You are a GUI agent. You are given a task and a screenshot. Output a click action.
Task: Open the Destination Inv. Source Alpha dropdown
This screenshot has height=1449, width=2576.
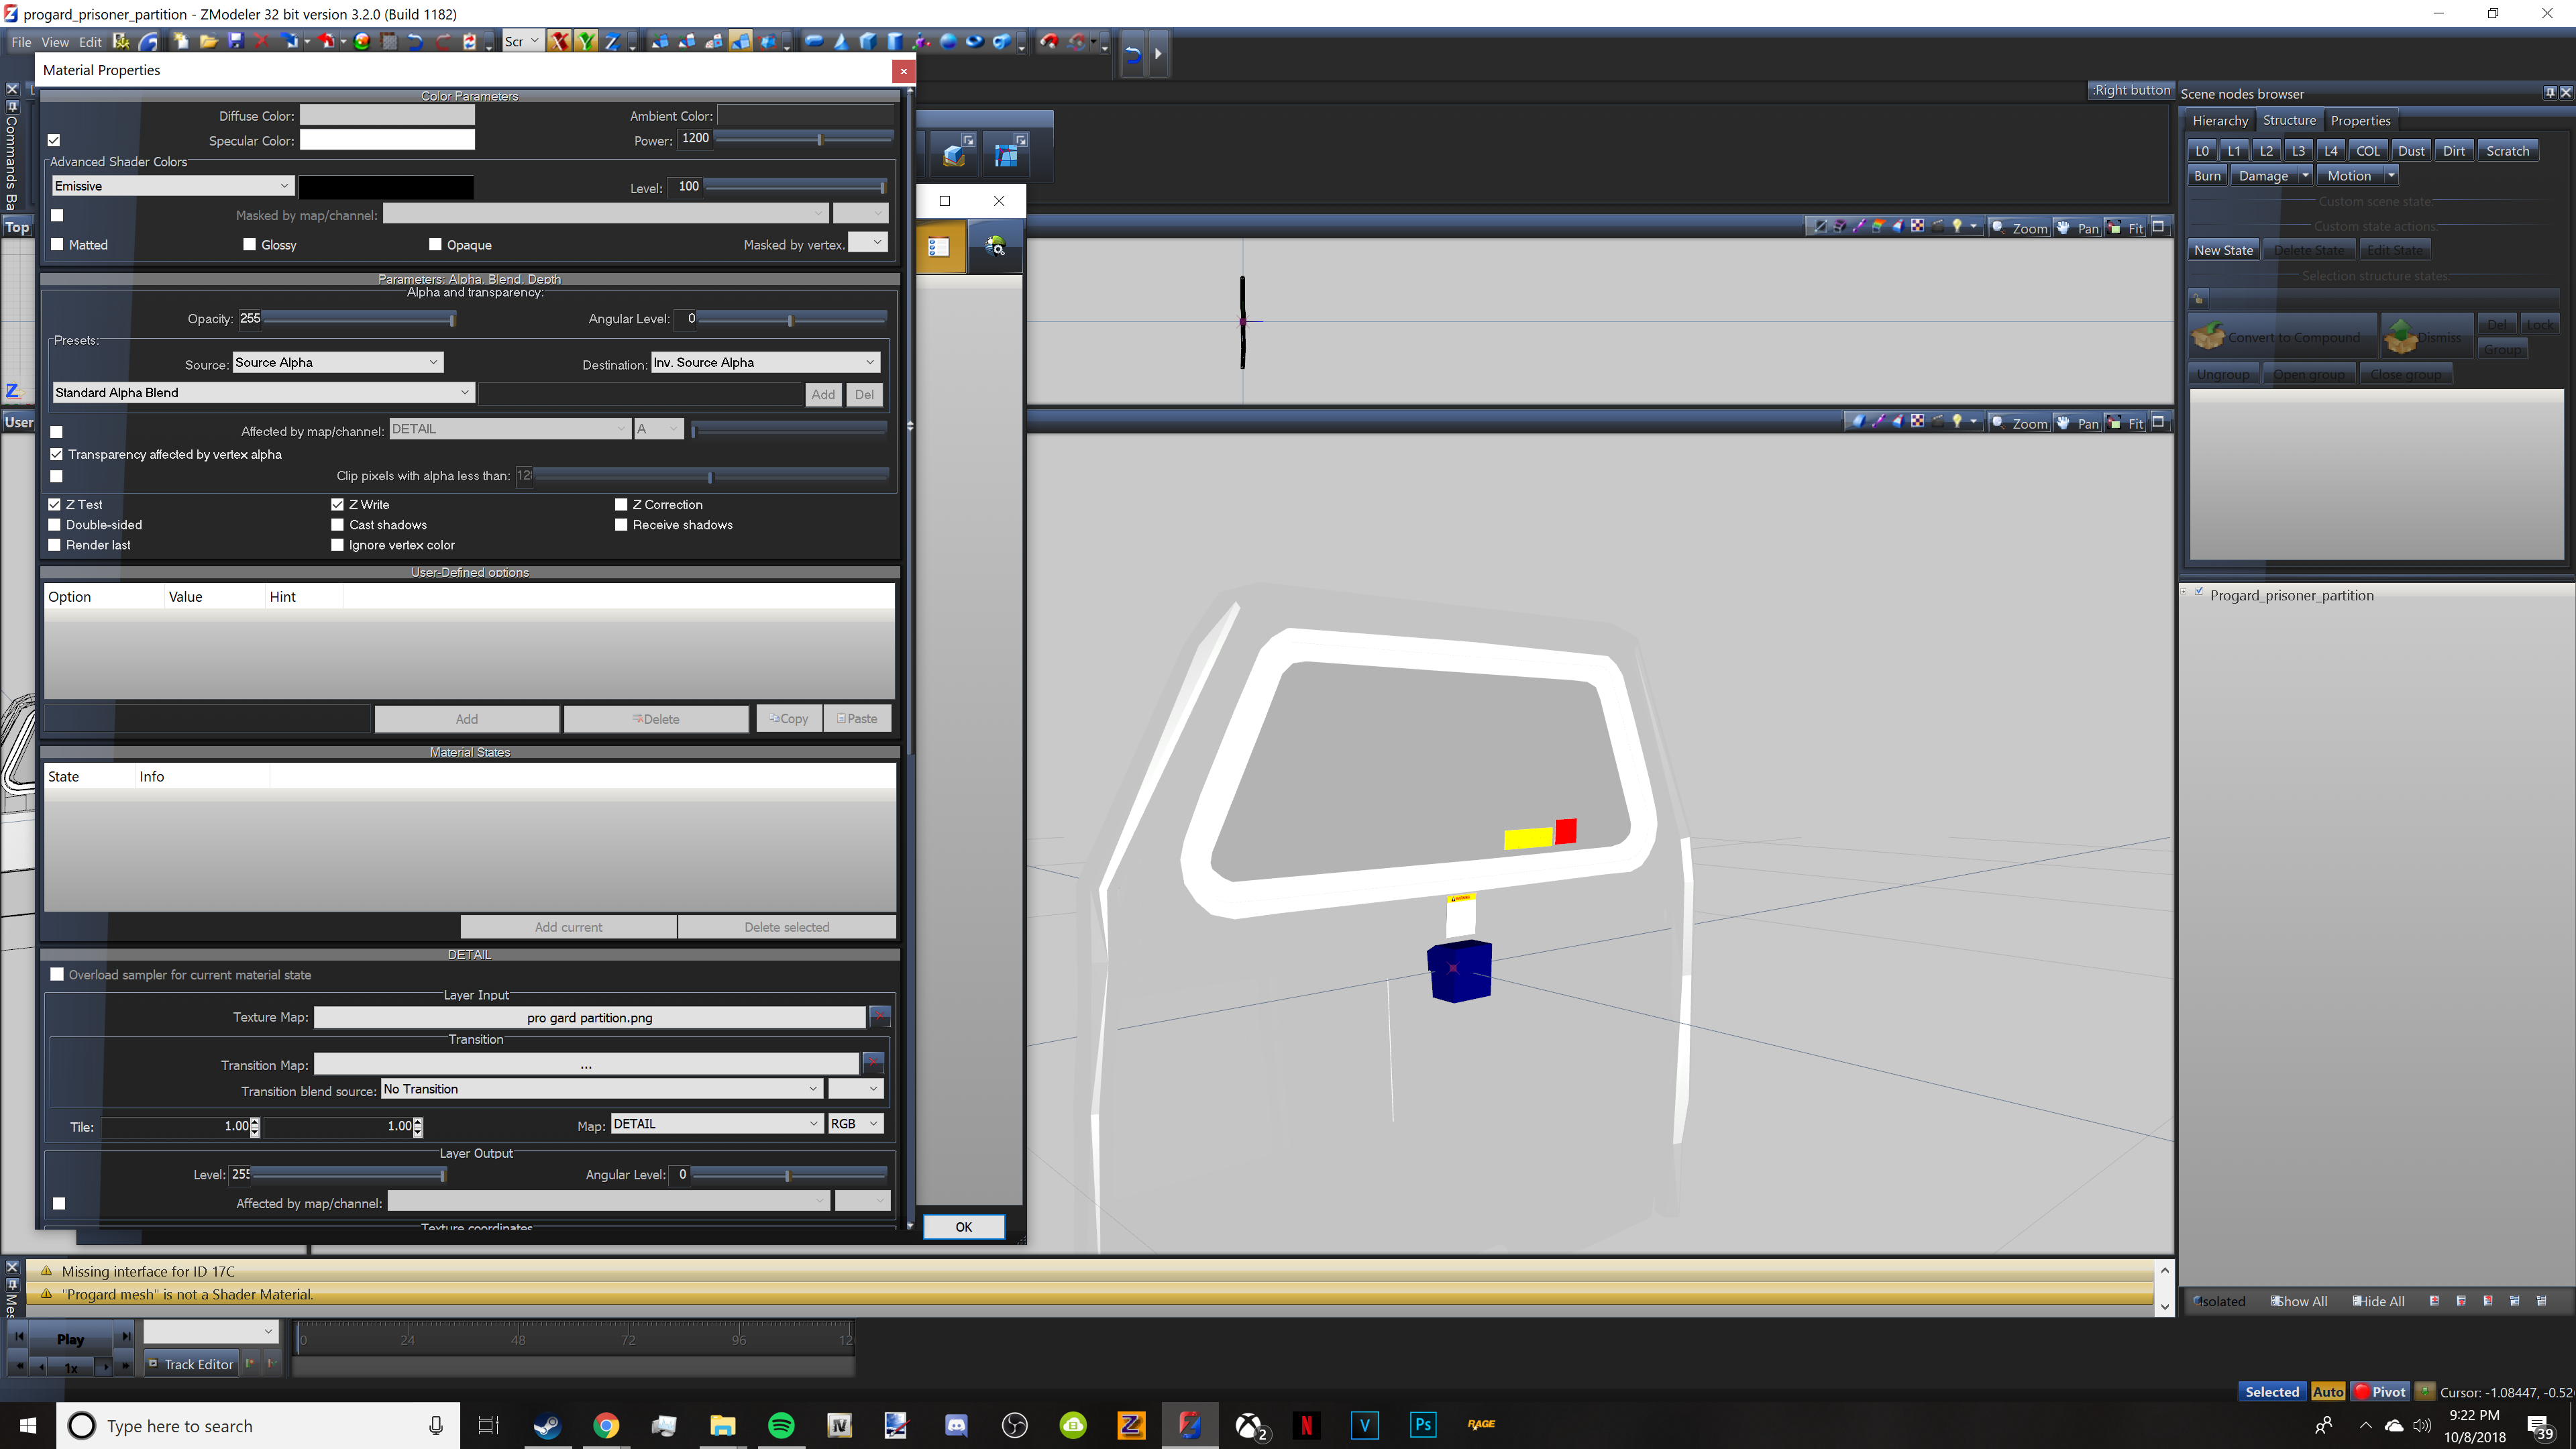click(x=765, y=363)
